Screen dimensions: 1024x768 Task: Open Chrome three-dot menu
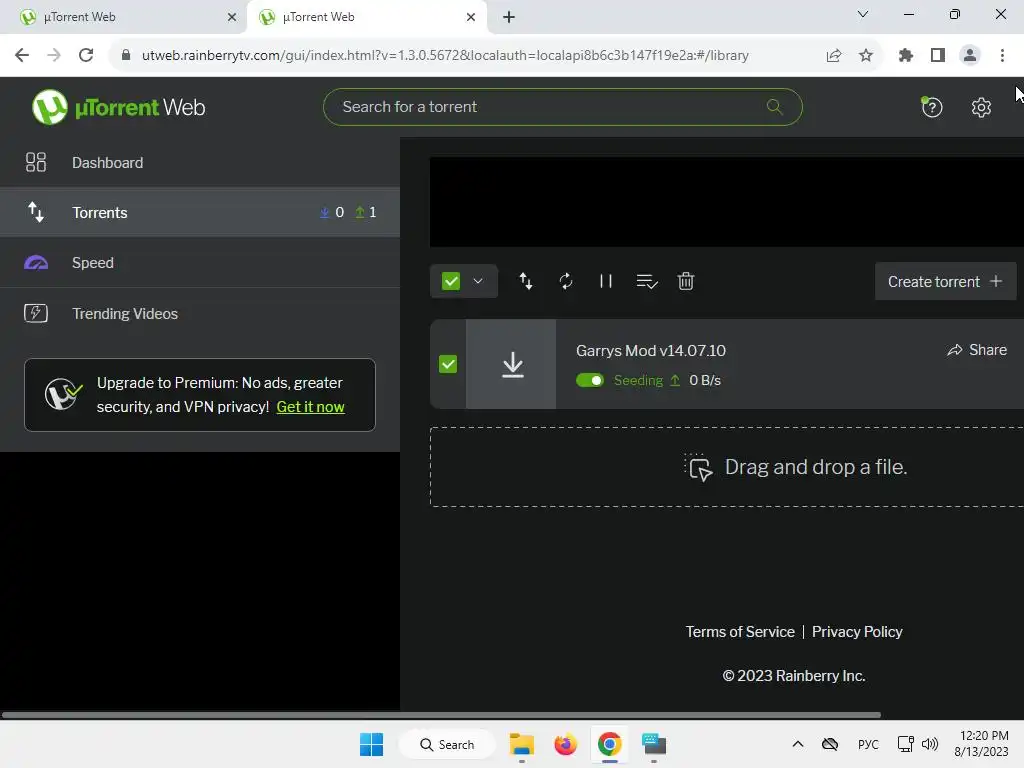pos(1002,56)
